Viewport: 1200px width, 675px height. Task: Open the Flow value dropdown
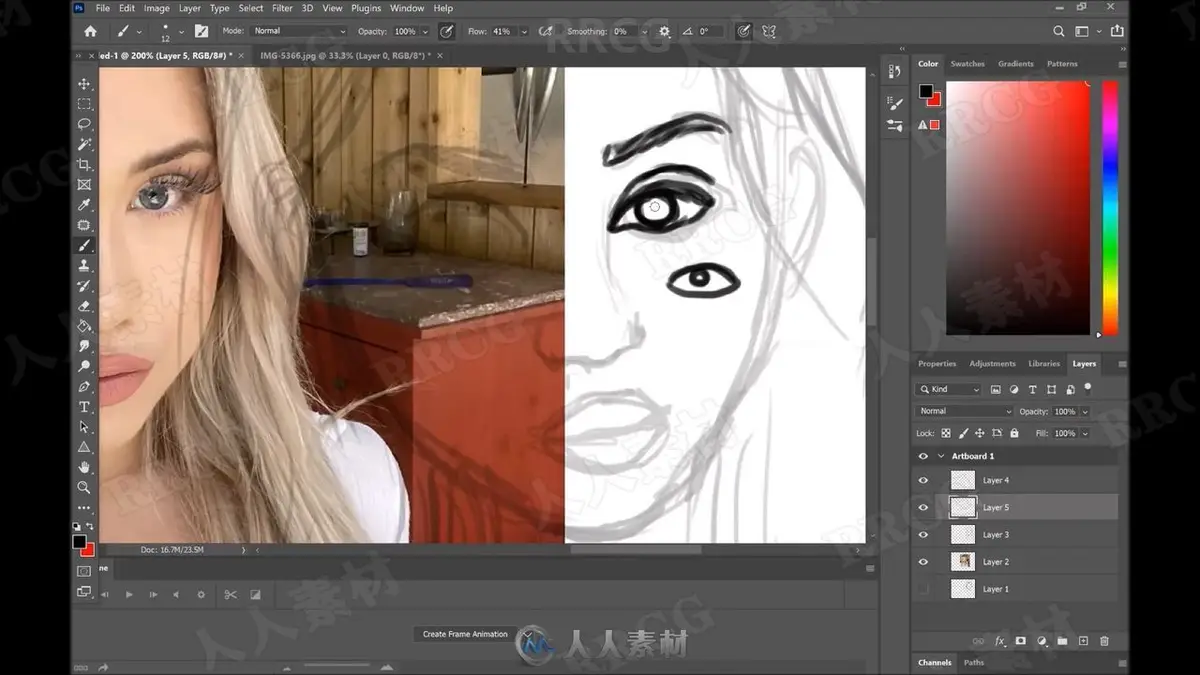522,31
